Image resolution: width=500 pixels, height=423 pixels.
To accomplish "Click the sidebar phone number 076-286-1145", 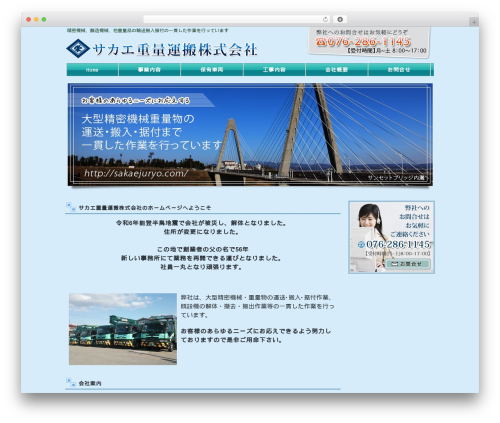I will (x=398, y=244).
